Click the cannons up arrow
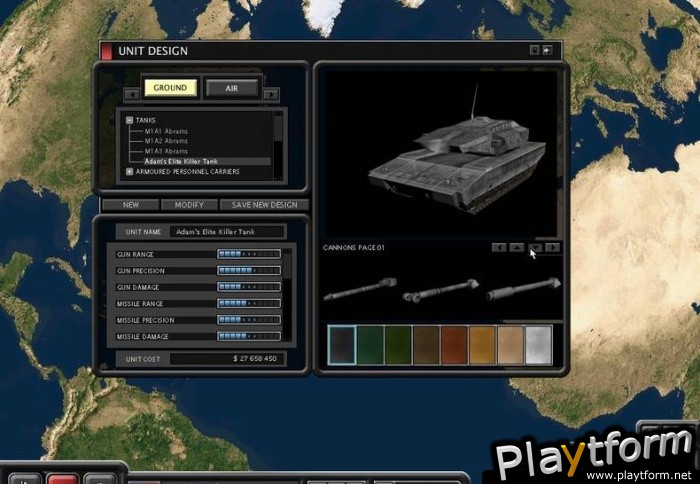Image resolution: width=700 pixels, height=484 pixels. (x=517, y=247)
